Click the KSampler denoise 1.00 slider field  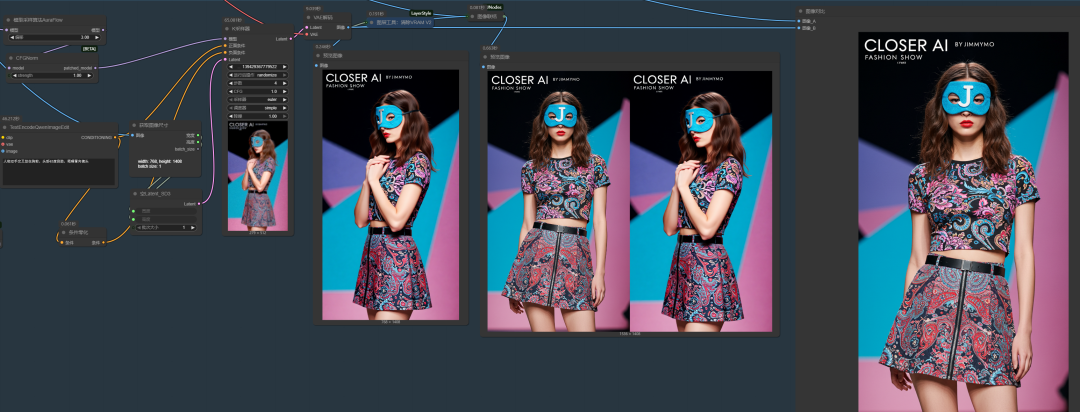click(x=258, y=116)
